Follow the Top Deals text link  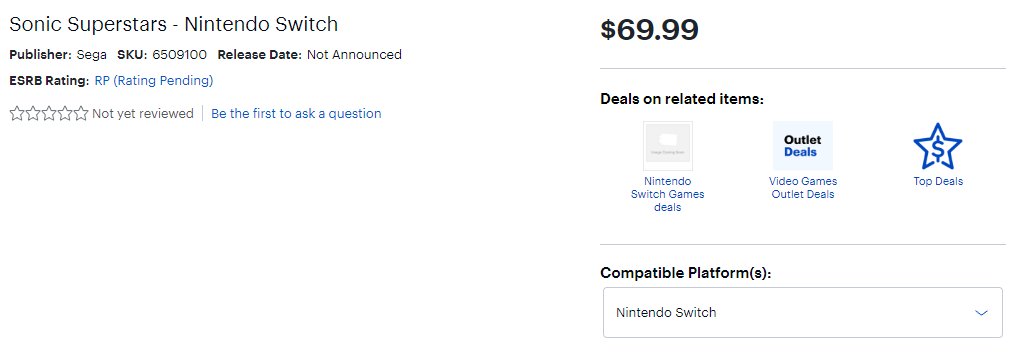(938, 182)
